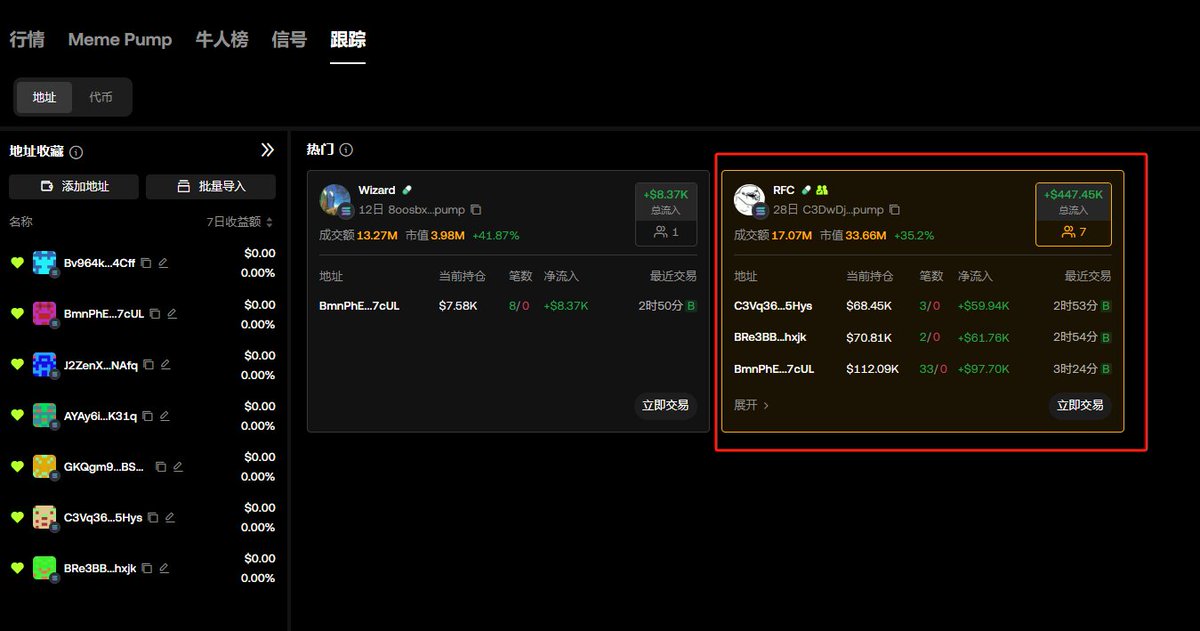Switch to the 地址 segment
Screen dimensions: 1200x631
45,97
